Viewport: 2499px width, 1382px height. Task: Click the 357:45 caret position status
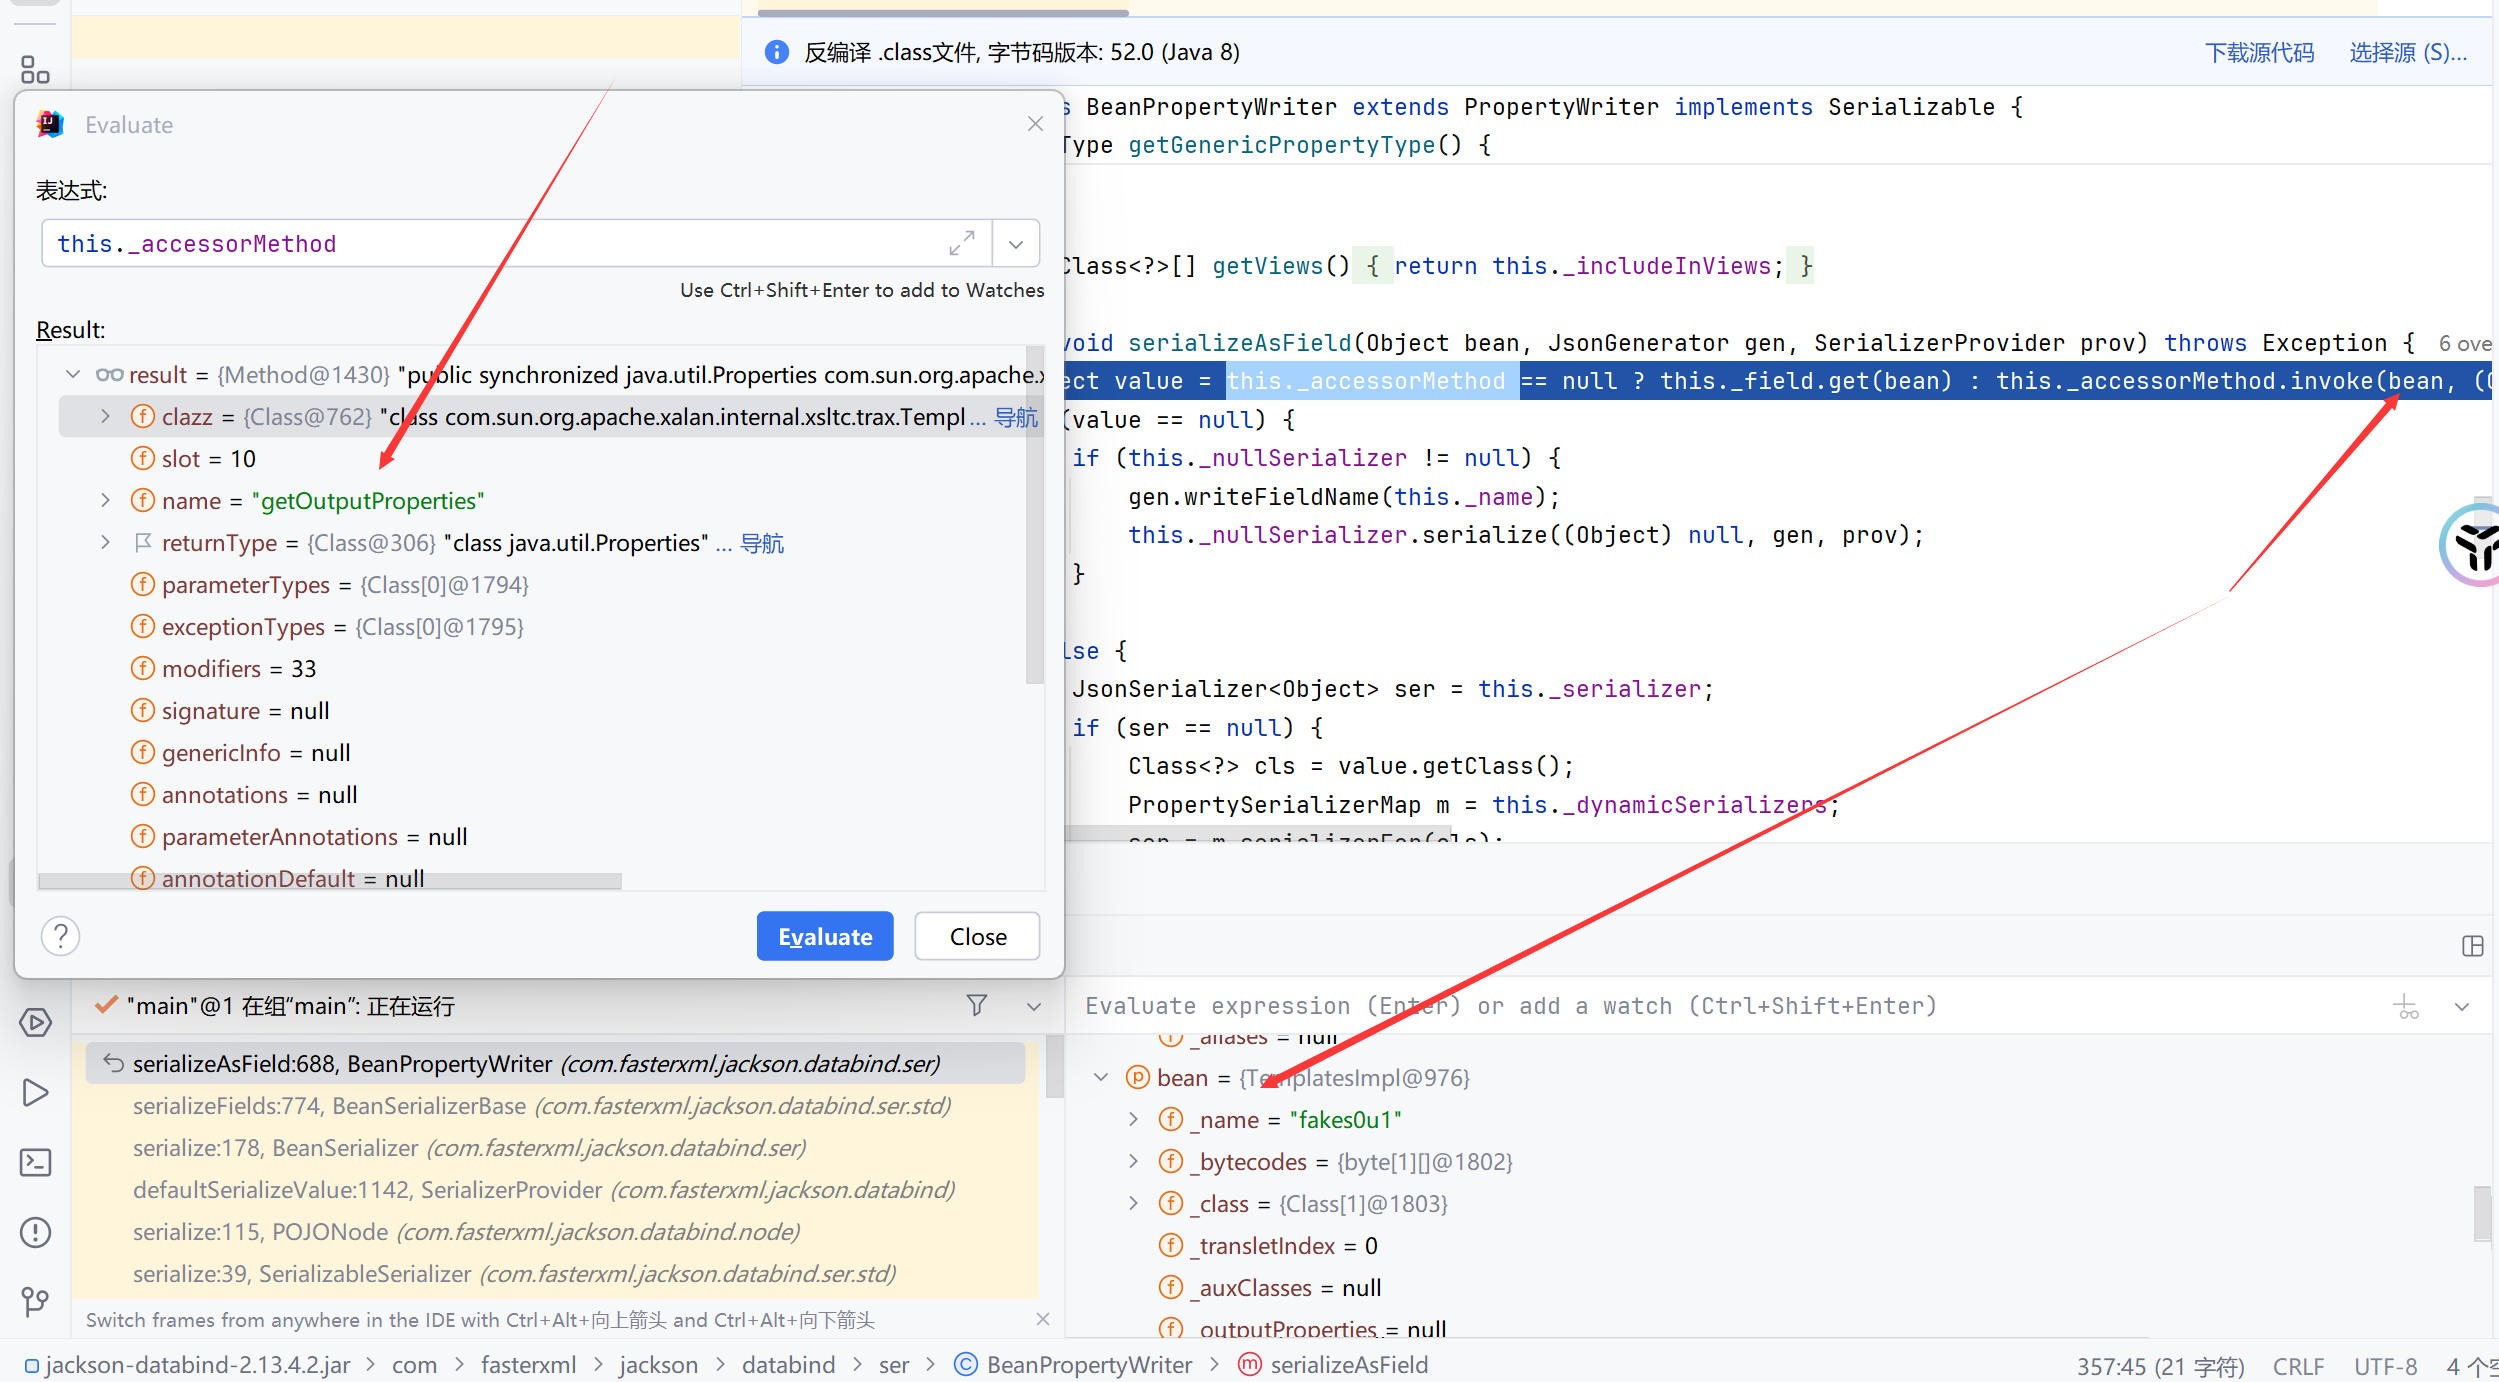pos(2160,1366)
